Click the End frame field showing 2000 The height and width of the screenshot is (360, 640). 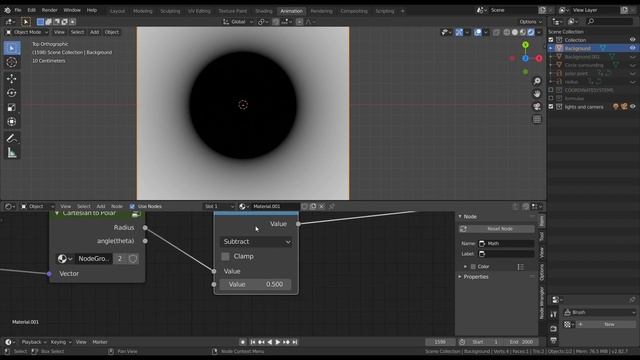point(521,342)
